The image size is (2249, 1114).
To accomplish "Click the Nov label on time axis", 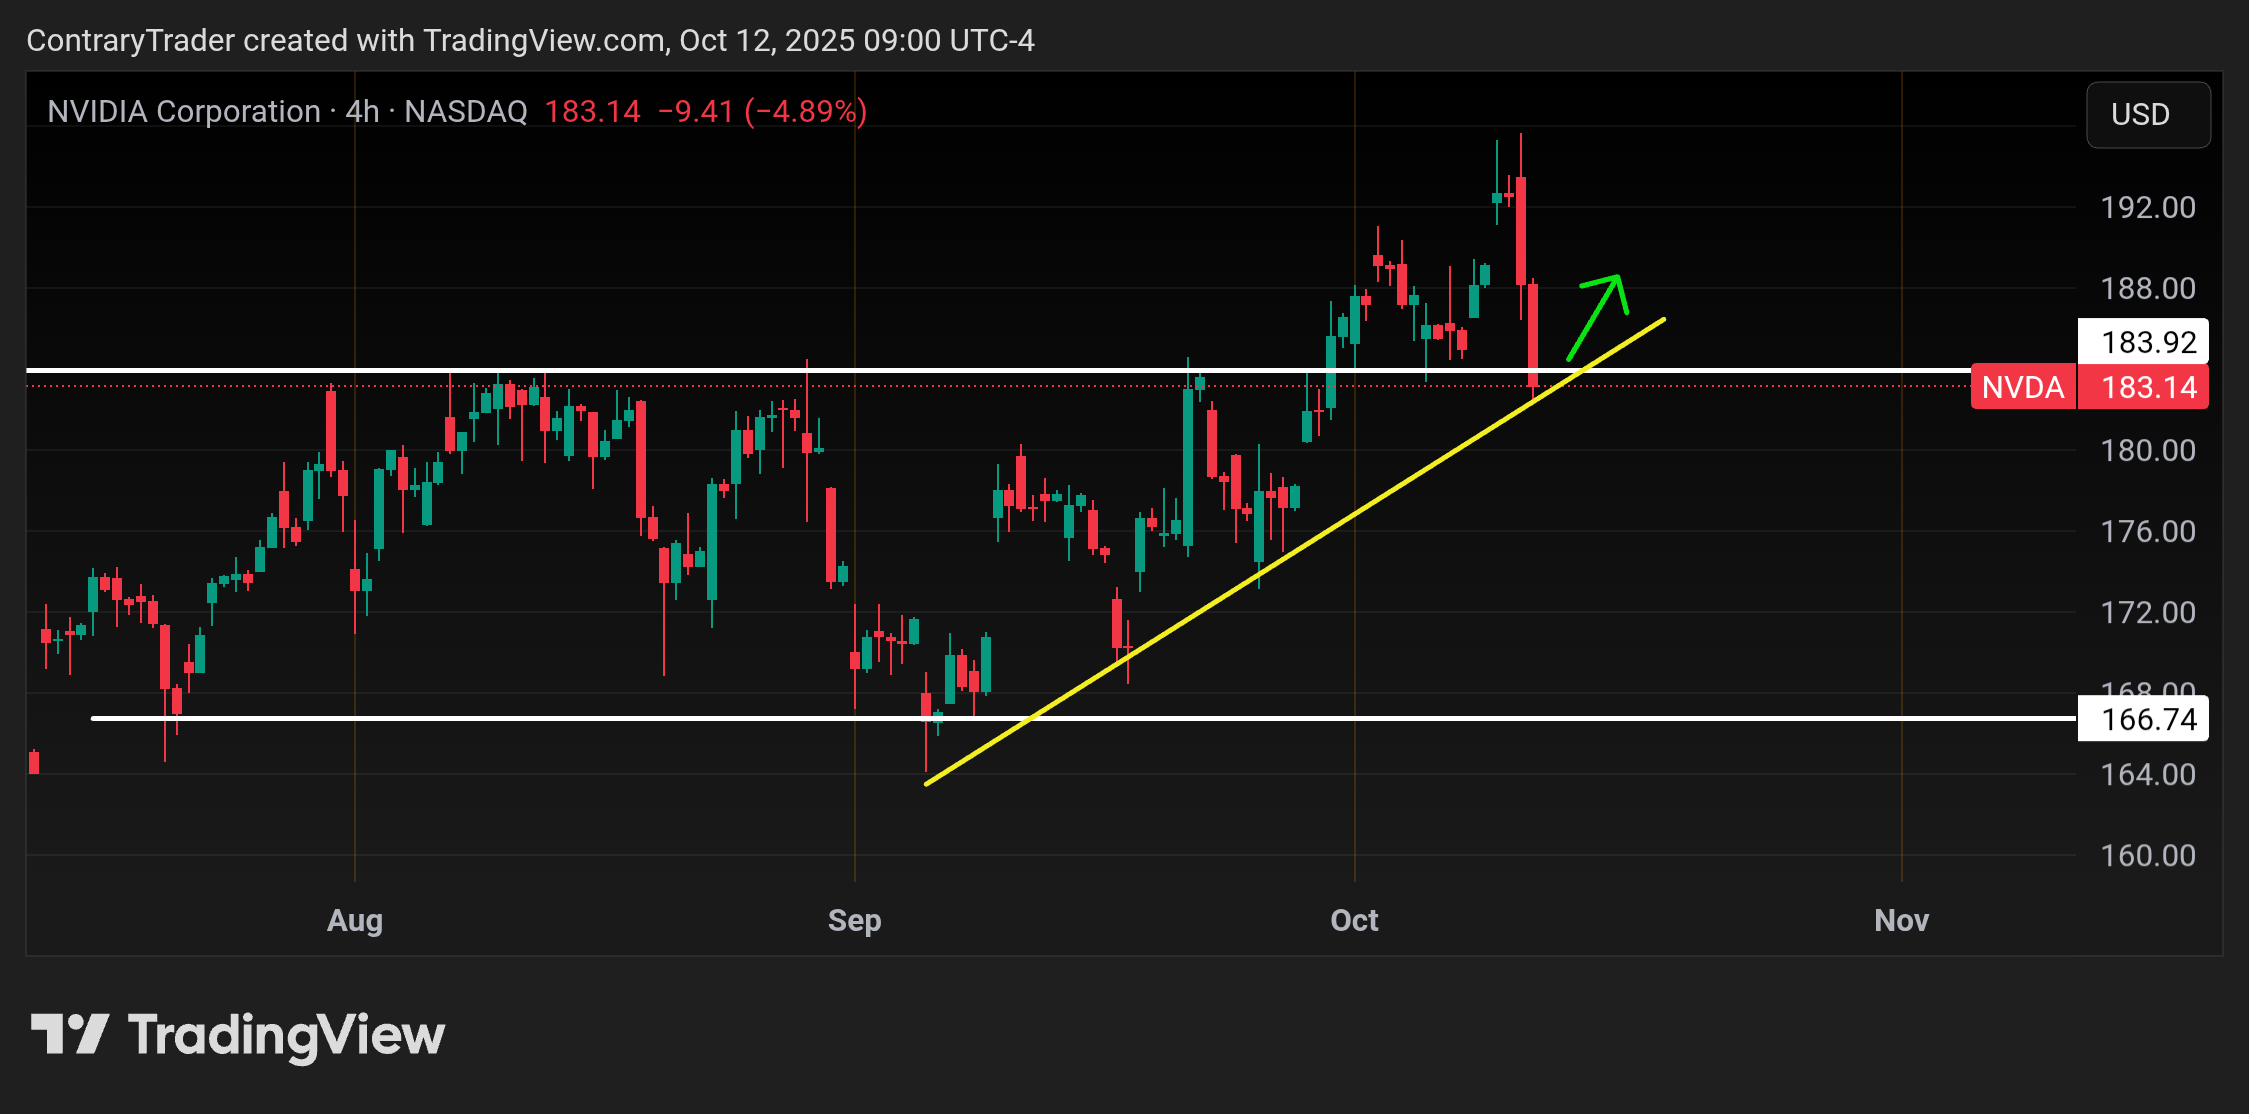I will pyautogui.click(x=1901, y=920).
